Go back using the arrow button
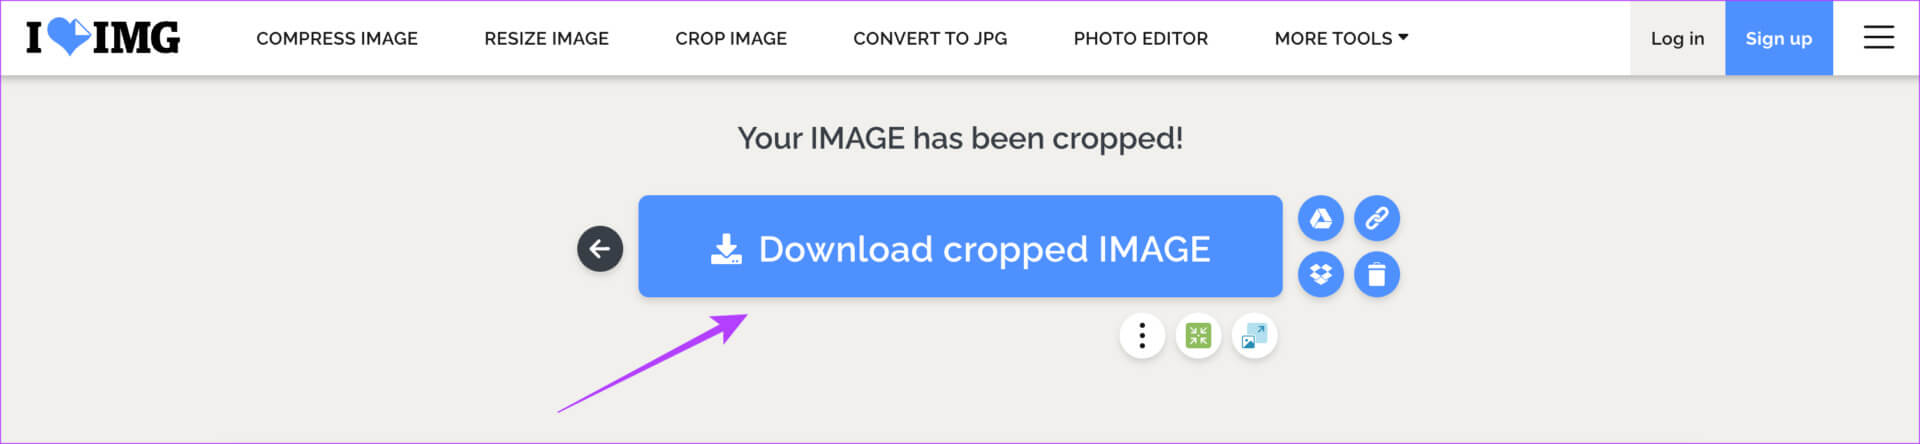 [600, 248]
